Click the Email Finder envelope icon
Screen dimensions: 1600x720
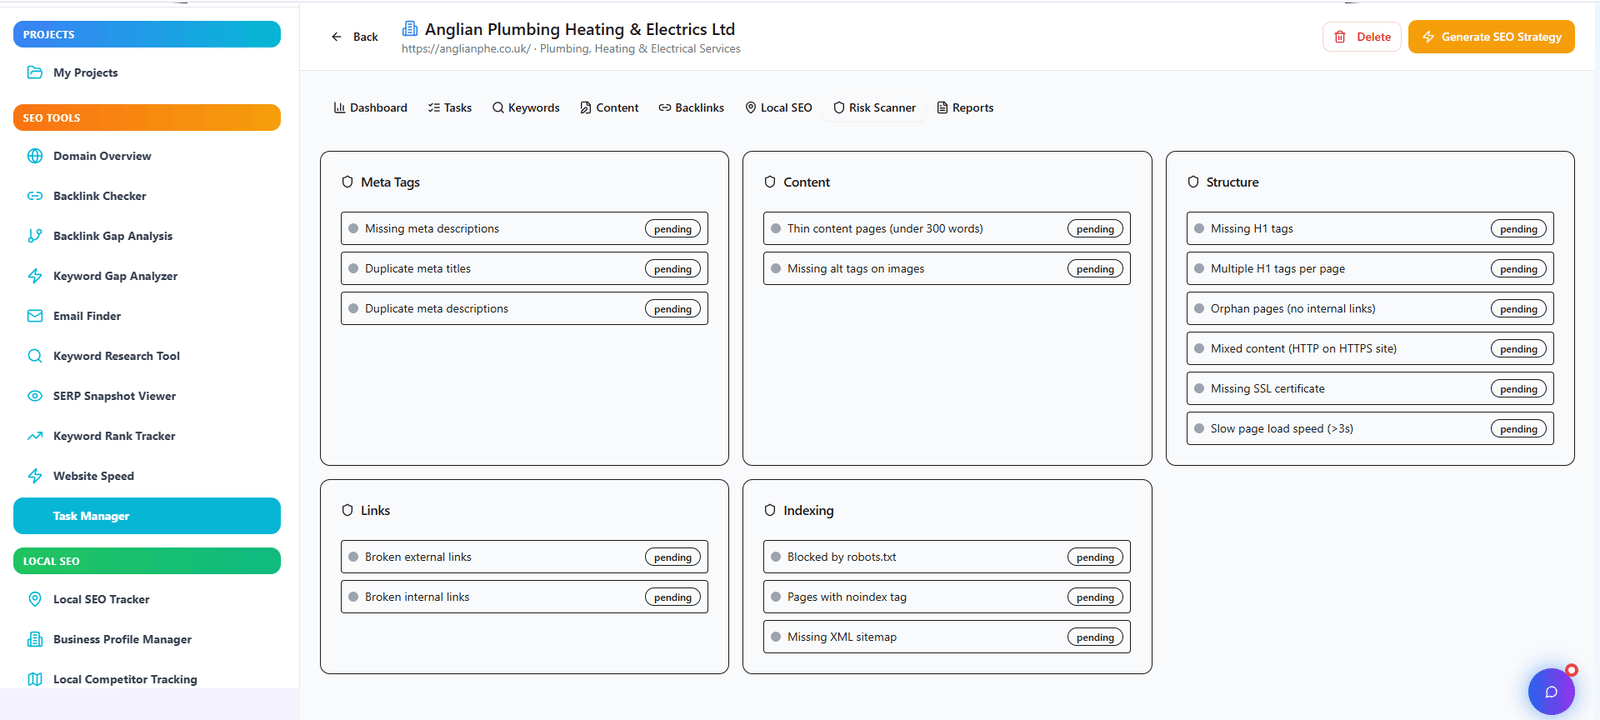(35, 316)
